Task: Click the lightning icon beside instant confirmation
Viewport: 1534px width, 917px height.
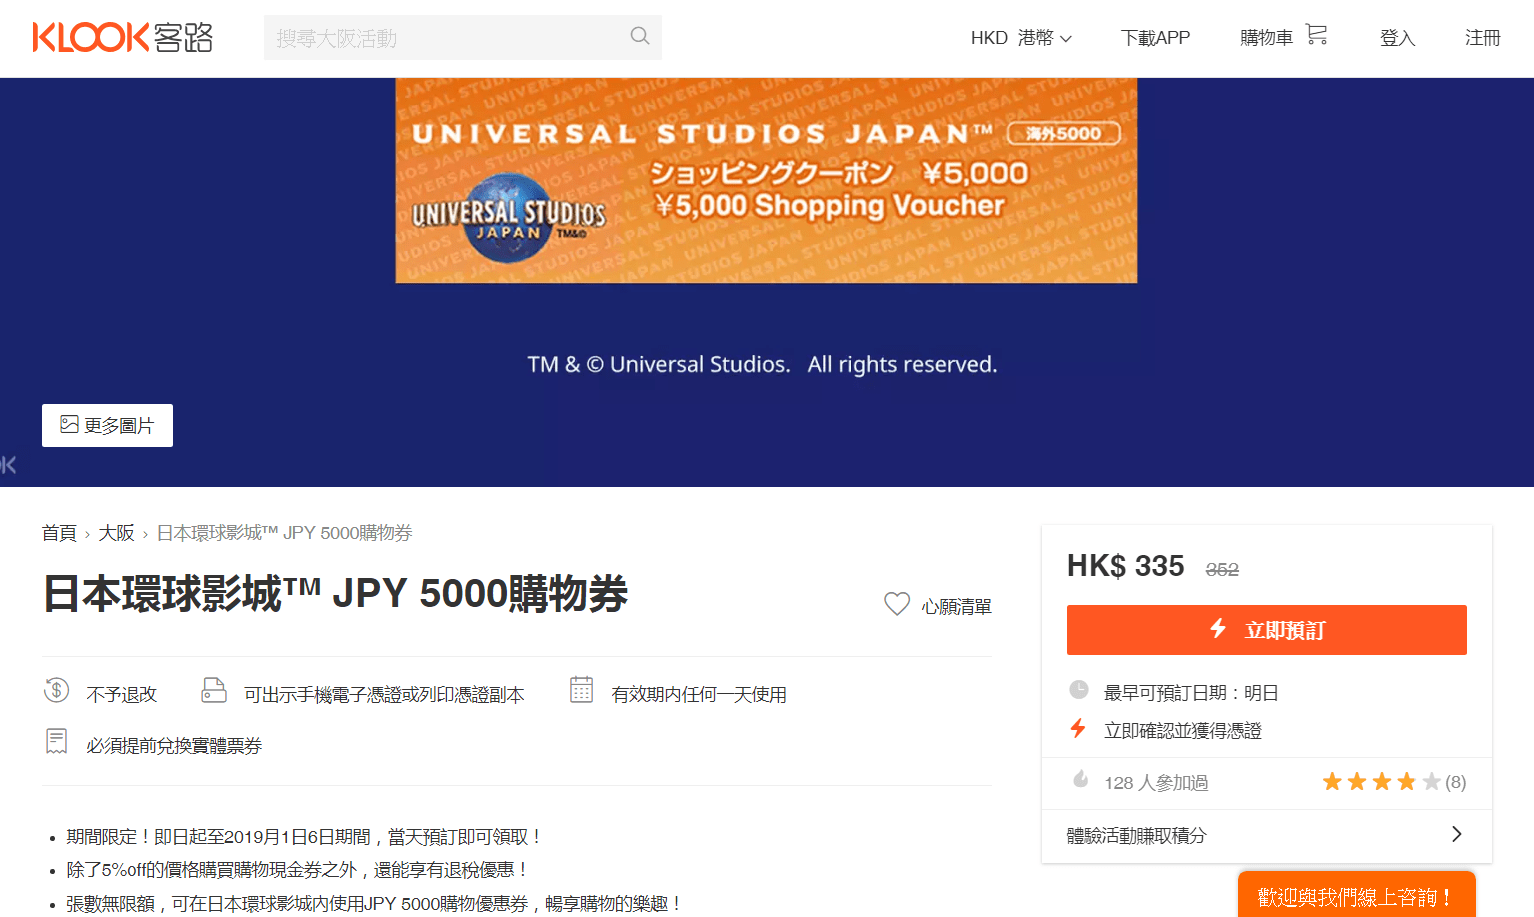Action: click(1078, 728)
